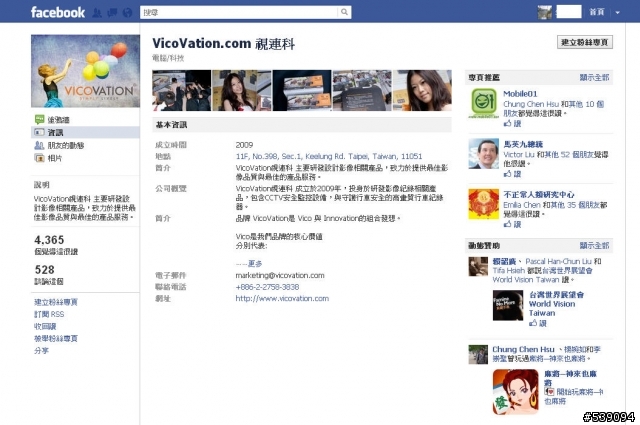640x425 pixels.
Task: Open fourth photo thumbnail of device display
Action: [x=362, y=90]
